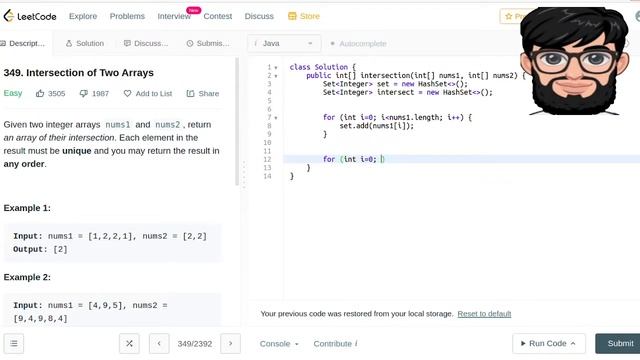Image resolution: width=640 pixels, height=360 pixels.
Task: Pick a random problem with shuffle icon
Action: coord(129,343)
